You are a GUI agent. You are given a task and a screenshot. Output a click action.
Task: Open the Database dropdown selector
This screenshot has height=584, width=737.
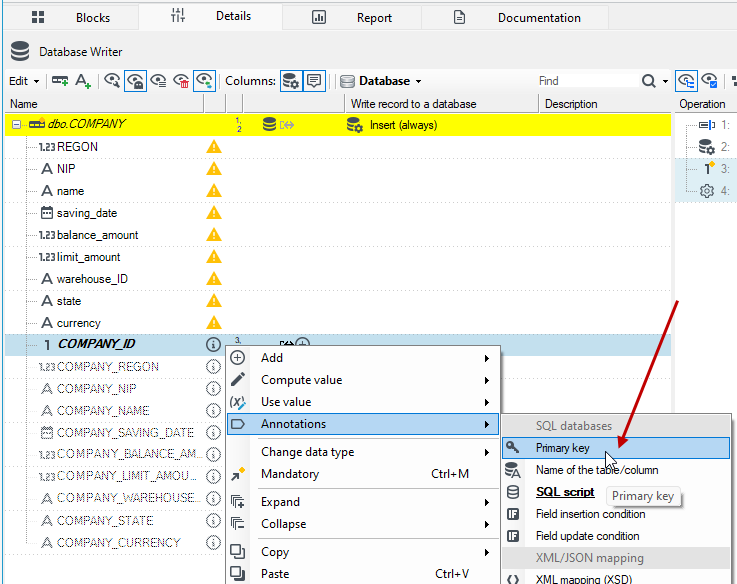[381, 81]
